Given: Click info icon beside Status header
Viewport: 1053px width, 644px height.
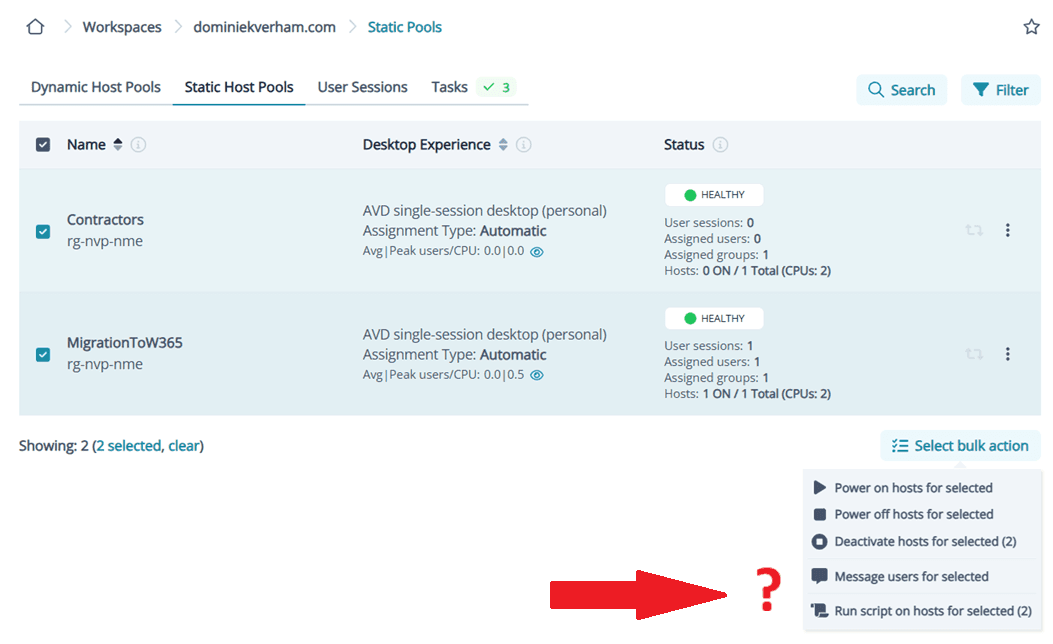Looking at the screenshot, I should [x=720, y=145].
